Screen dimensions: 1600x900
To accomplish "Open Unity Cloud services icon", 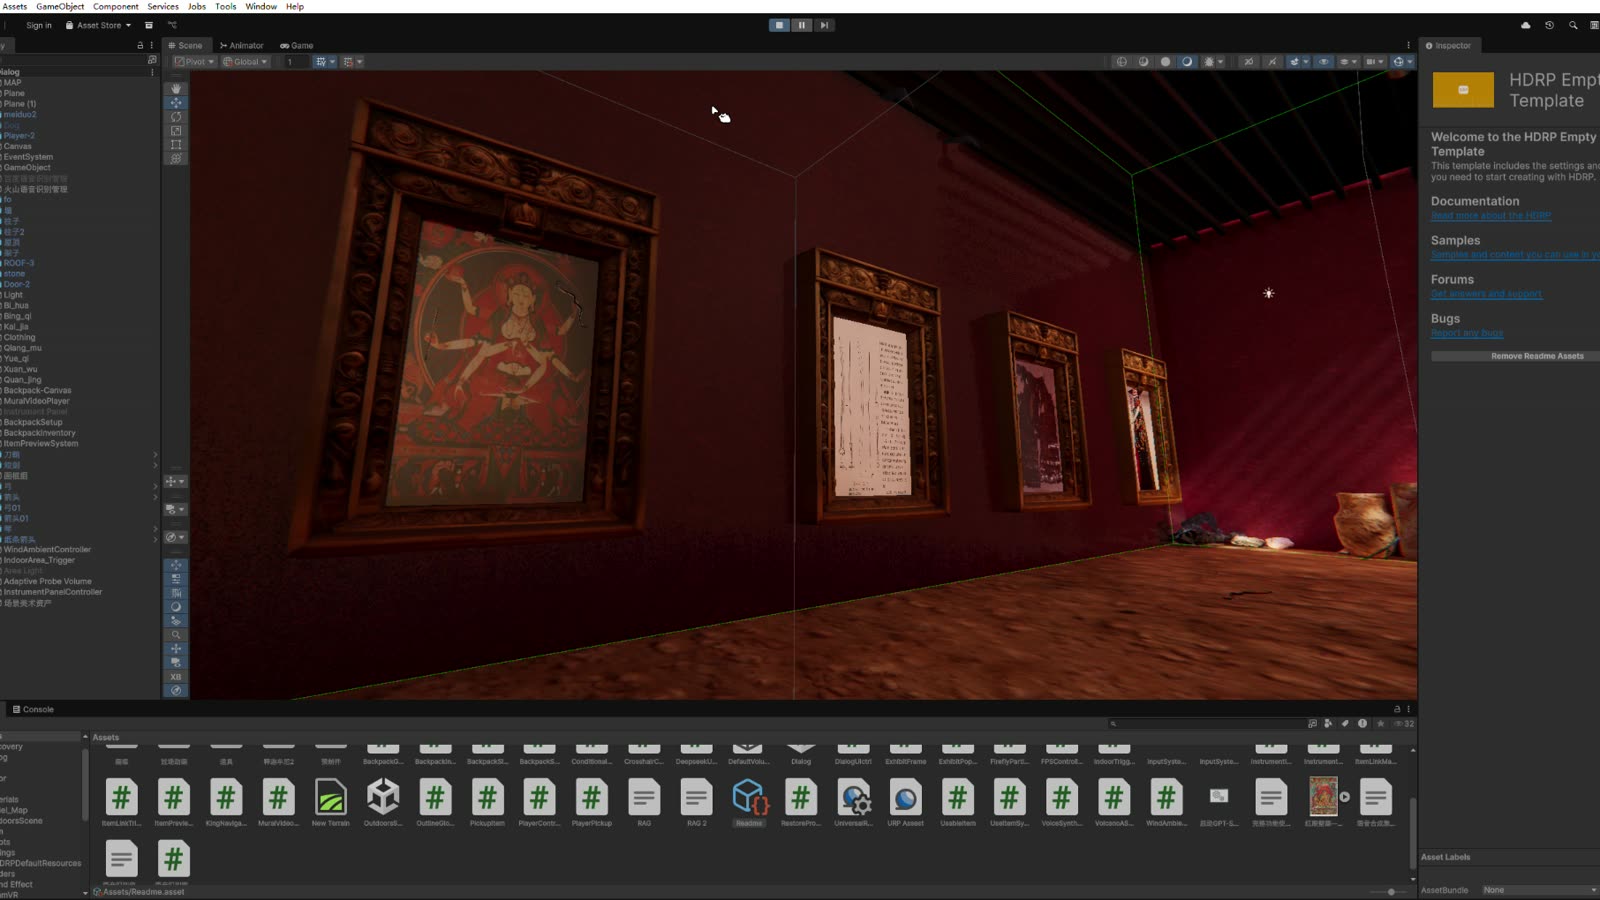I will 1525,25.
